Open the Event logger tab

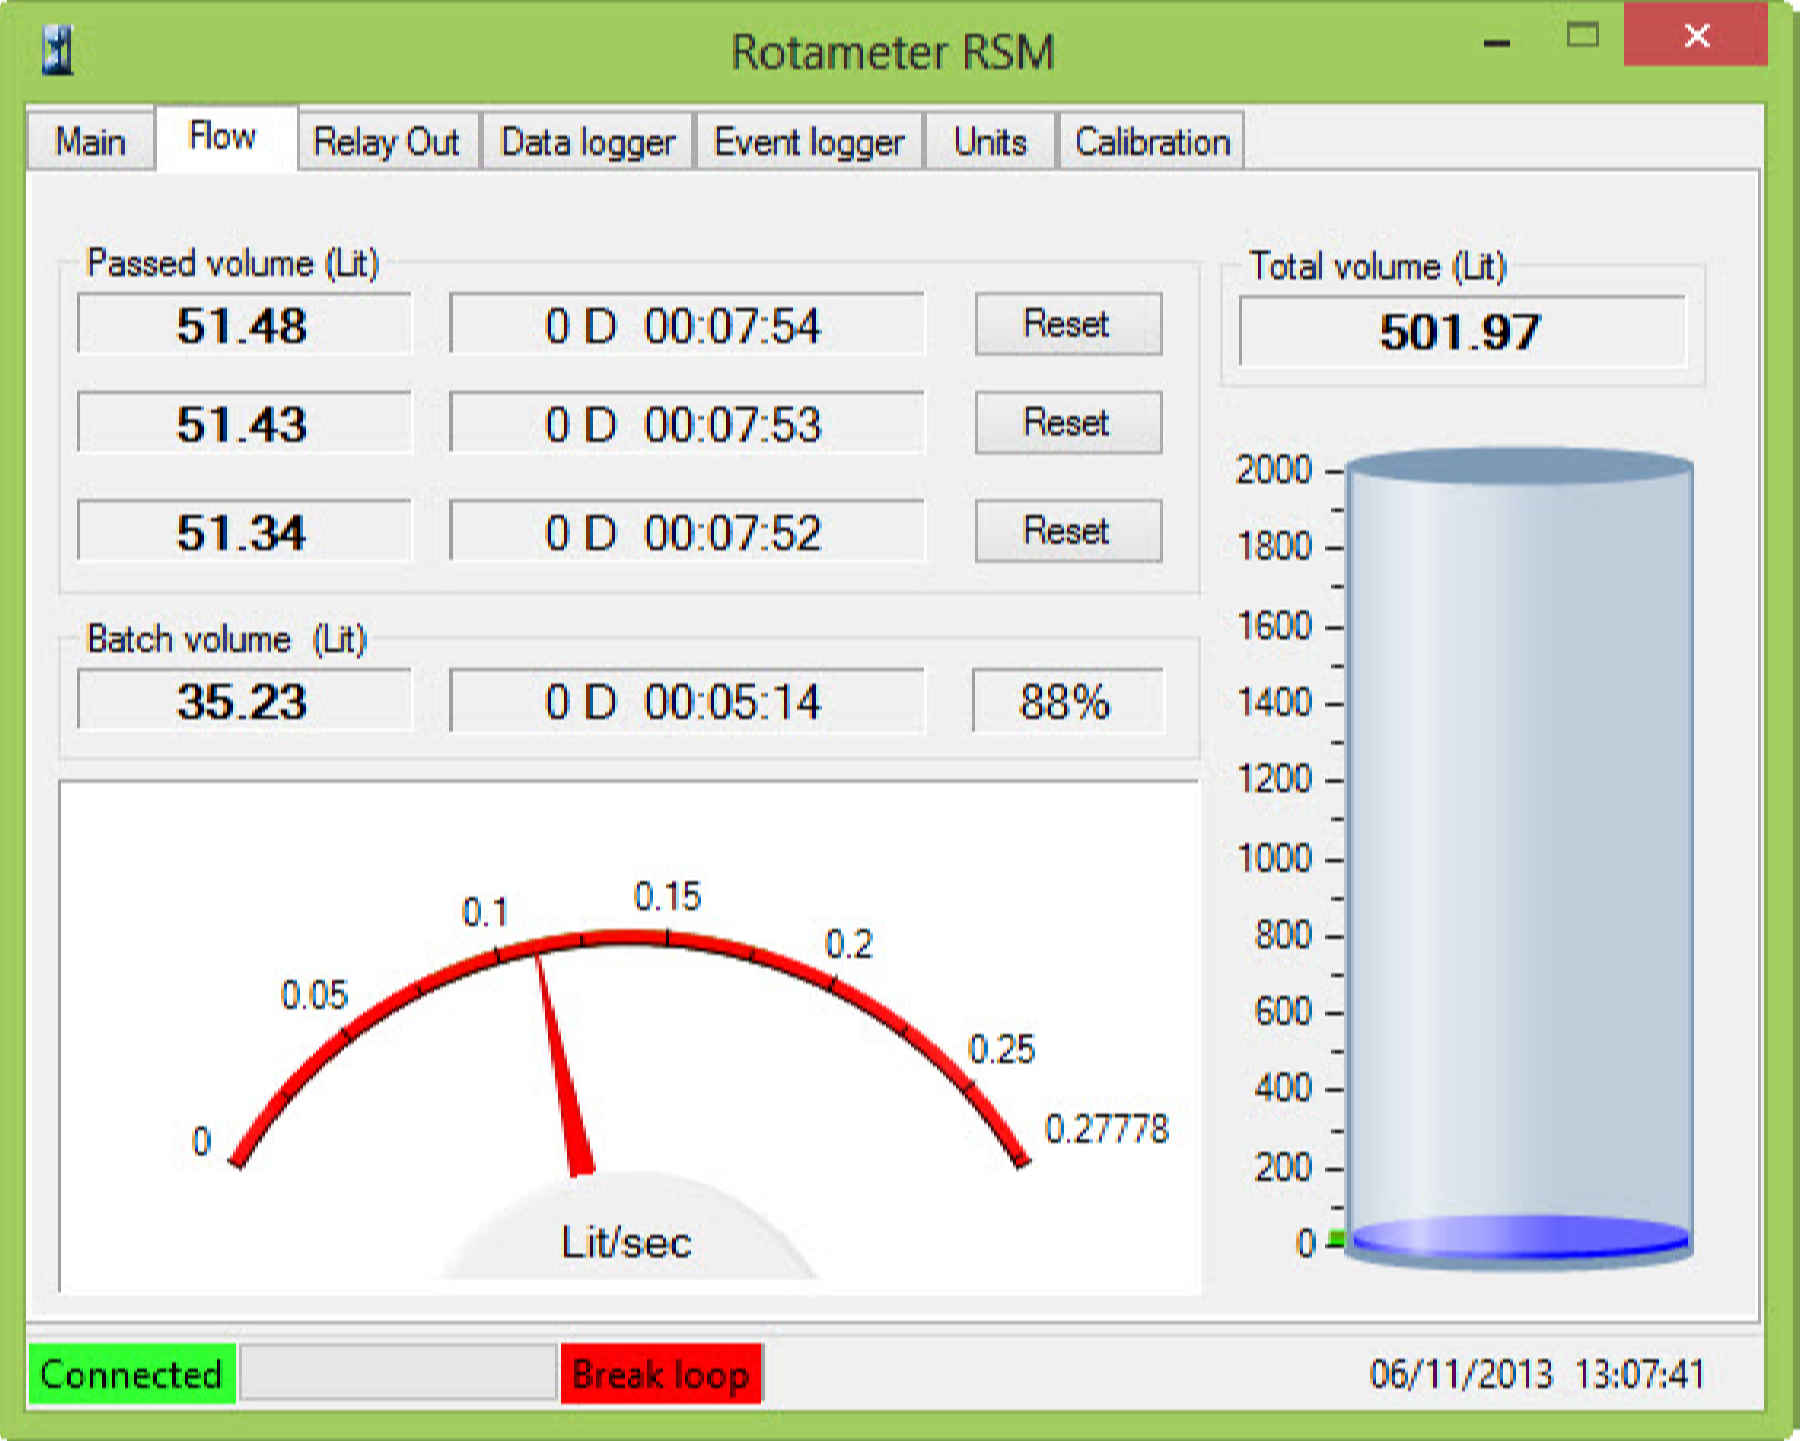(x=808, y=142)
